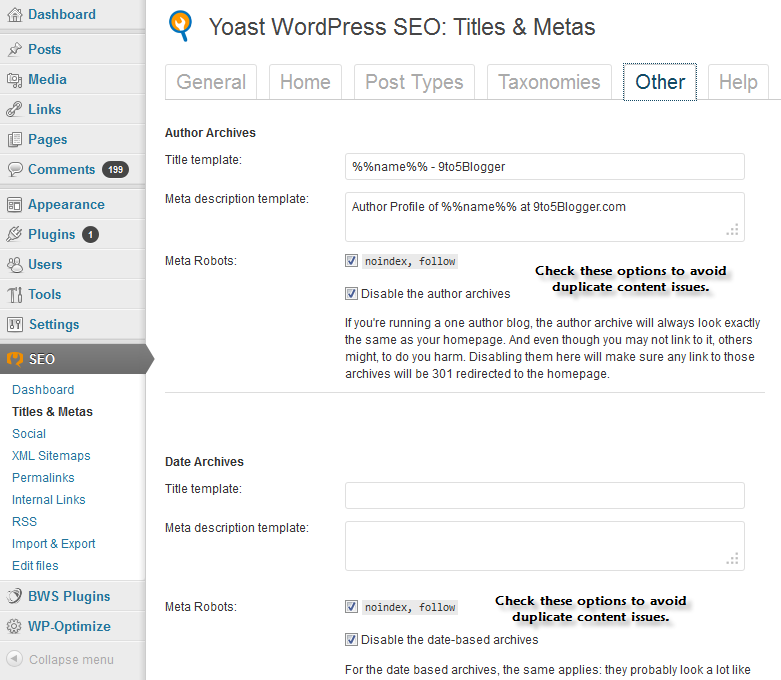Click the 199 pending comments badge
This screenshot has height=680, width=781.
(116, 169)
